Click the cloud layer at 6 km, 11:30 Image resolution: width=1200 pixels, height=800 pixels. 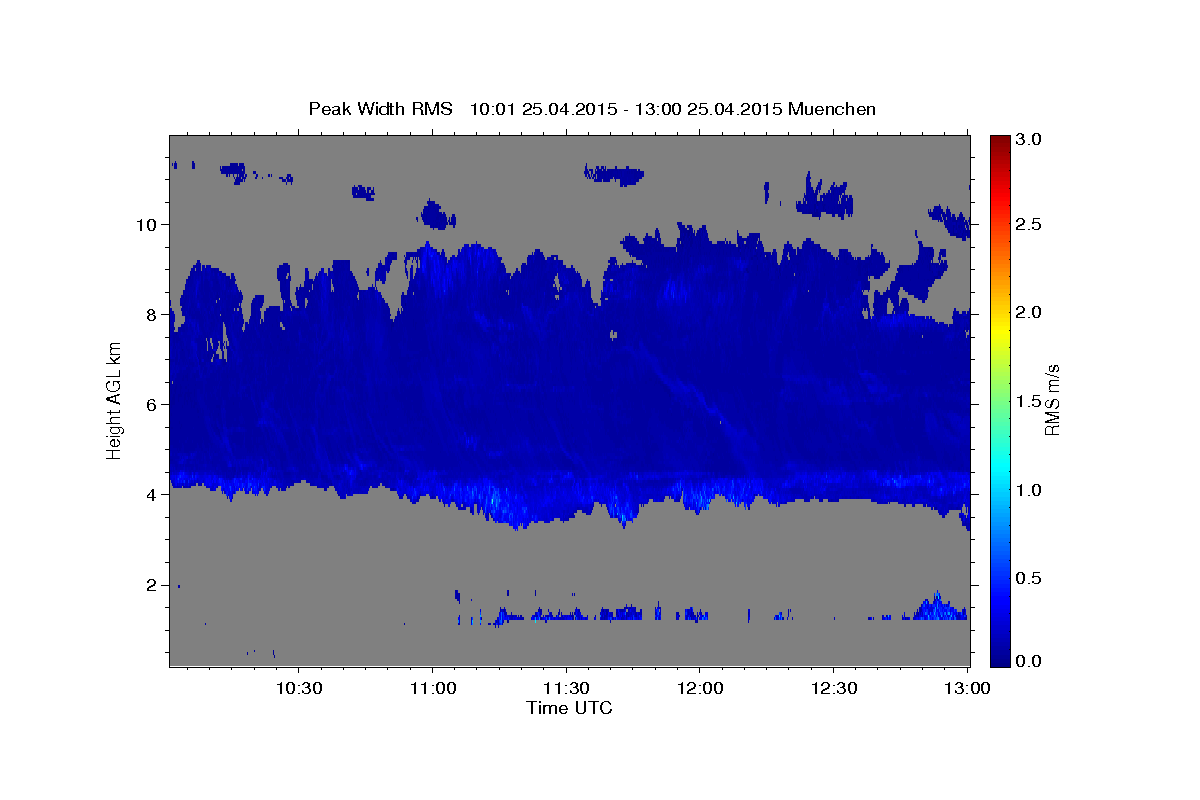point(566,404)
